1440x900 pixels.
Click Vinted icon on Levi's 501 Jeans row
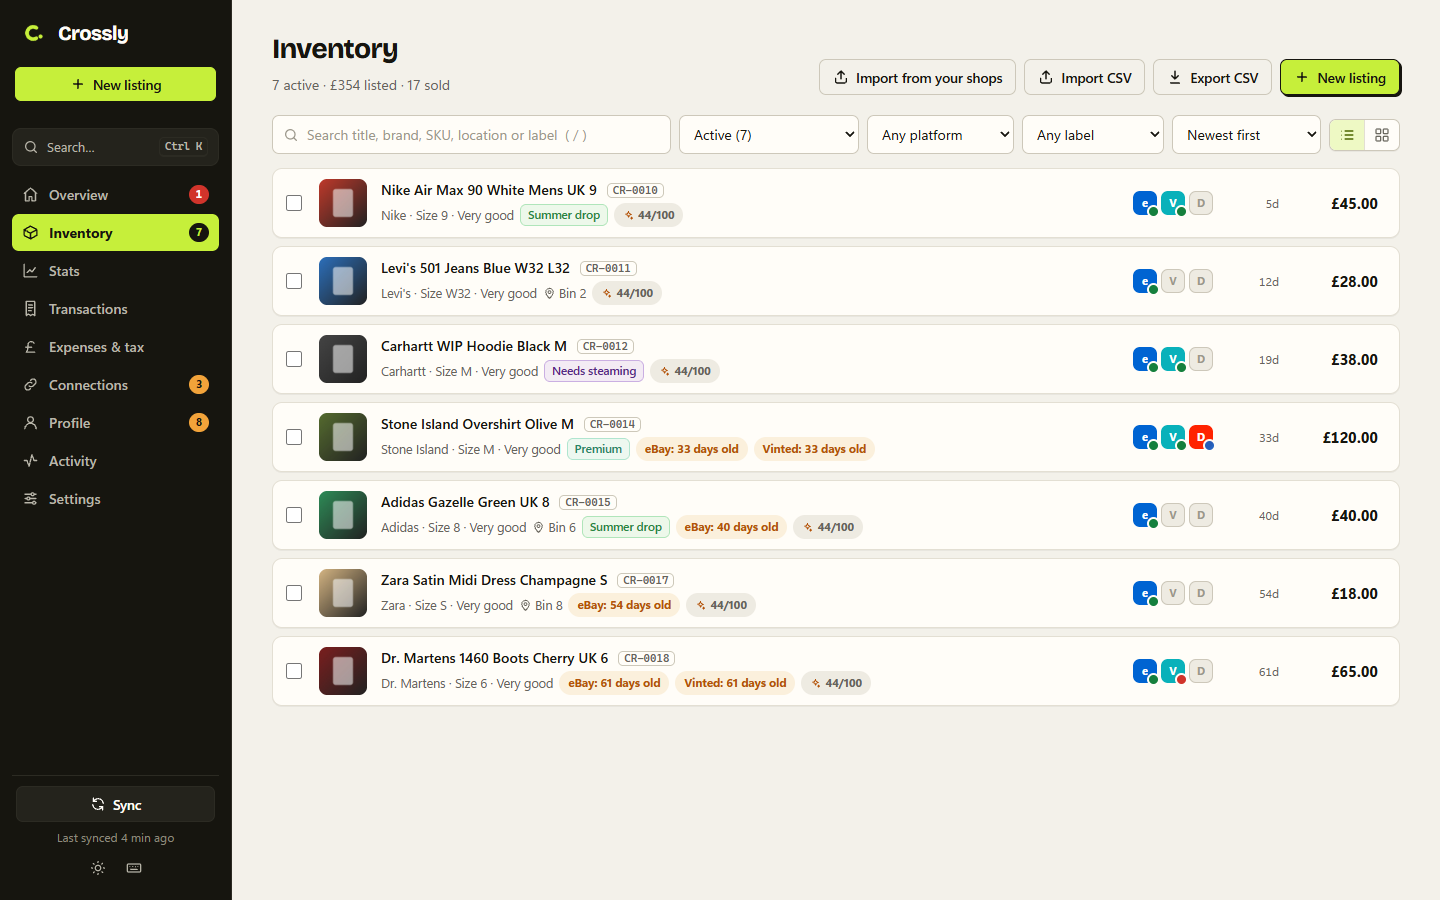[1173, 281]
